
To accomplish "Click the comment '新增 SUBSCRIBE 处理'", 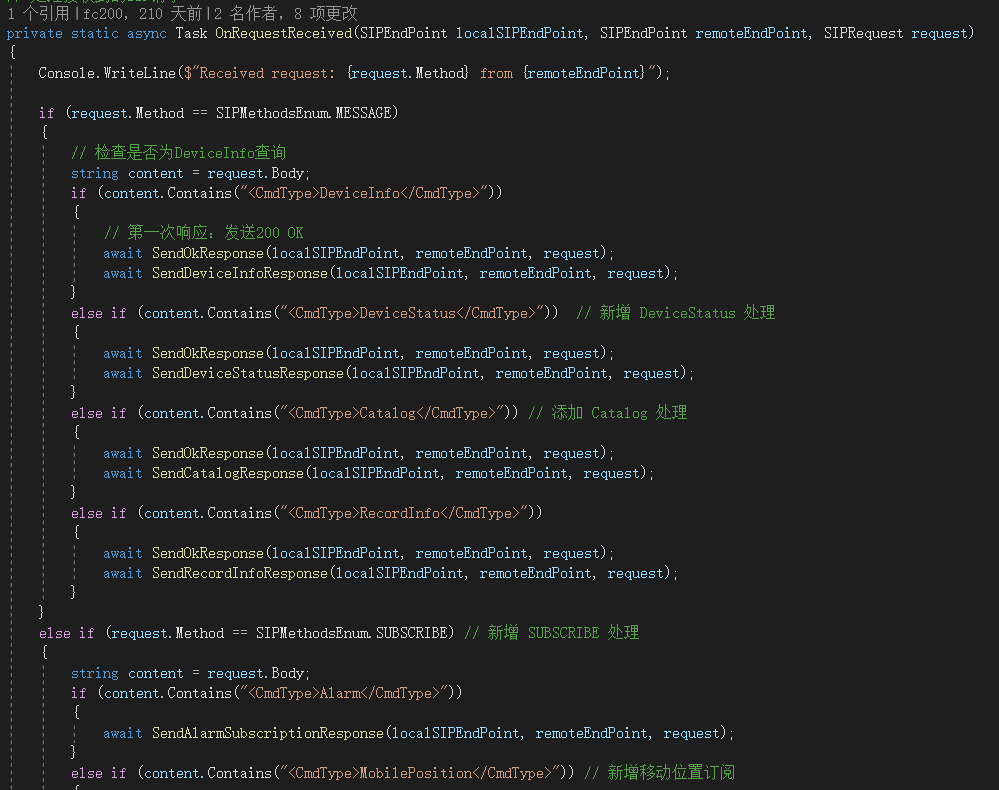I will (552, 633).
